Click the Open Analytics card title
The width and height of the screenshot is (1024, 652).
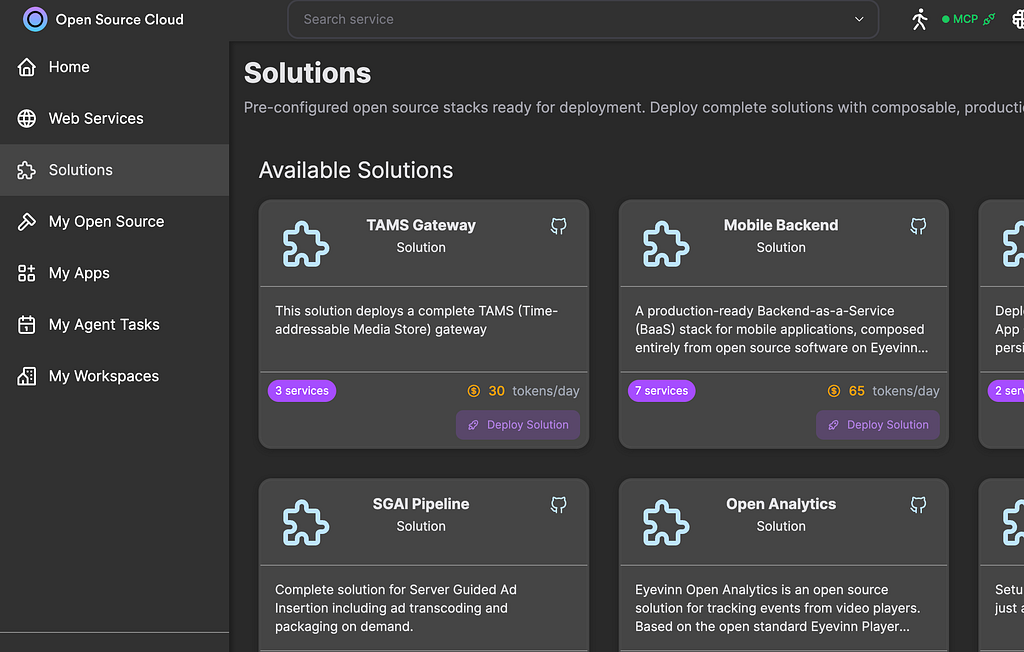coord(781,504)
